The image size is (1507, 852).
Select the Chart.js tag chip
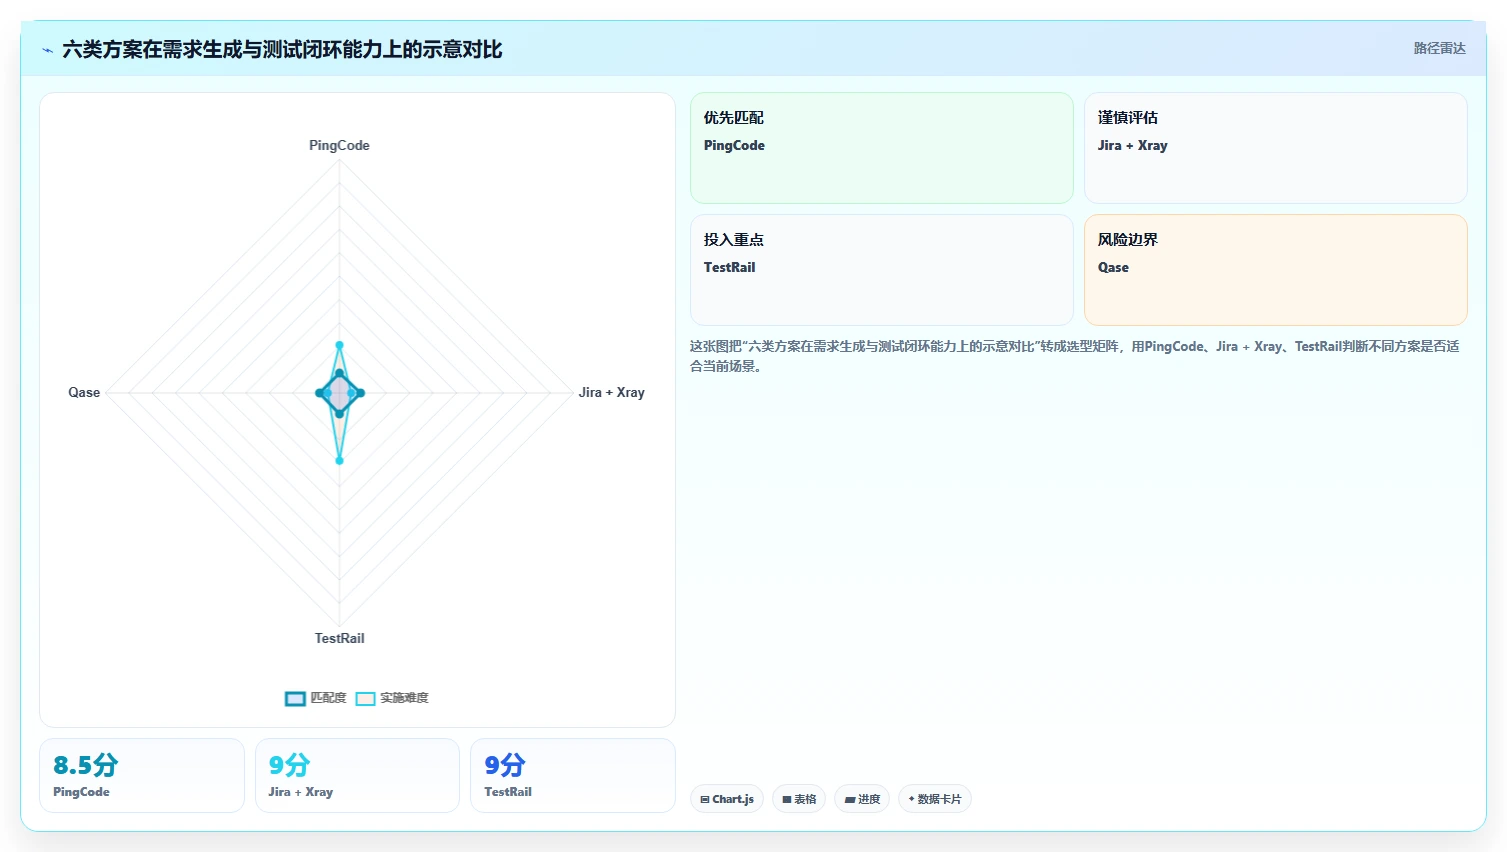tap(727, 799)
